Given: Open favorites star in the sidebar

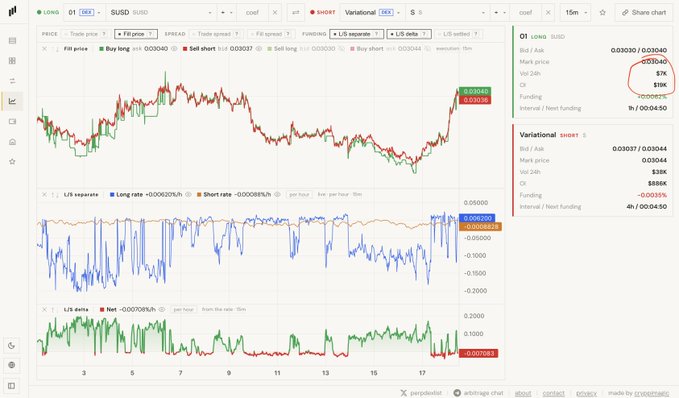Looking at the screenshot, I should click(x=12, y=162).
